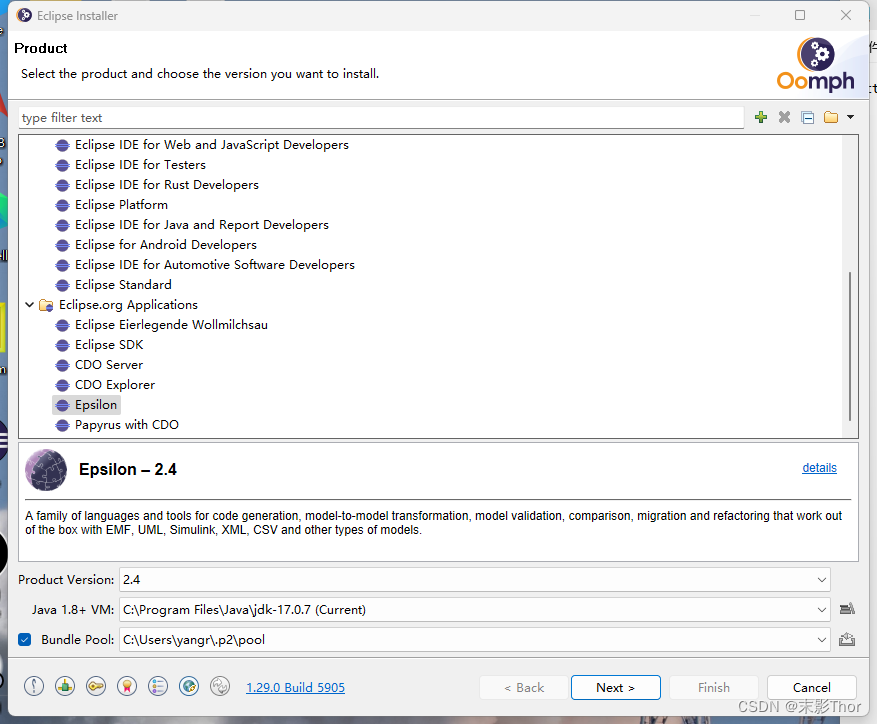Select Eclipse Platform
877x724 pixels.
(121, 205)
